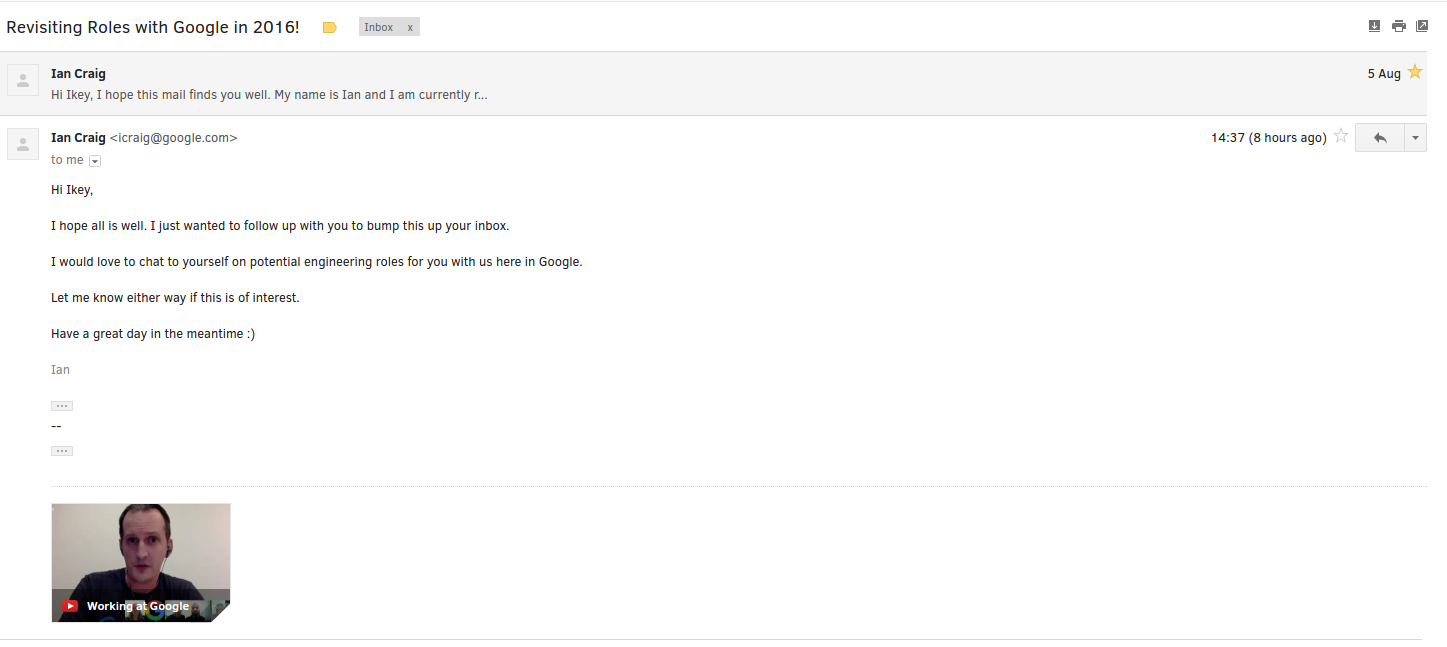Click the 'Working at Google' video title
Viewport: 1447px width, 647px height.
(x=138, y=606)
